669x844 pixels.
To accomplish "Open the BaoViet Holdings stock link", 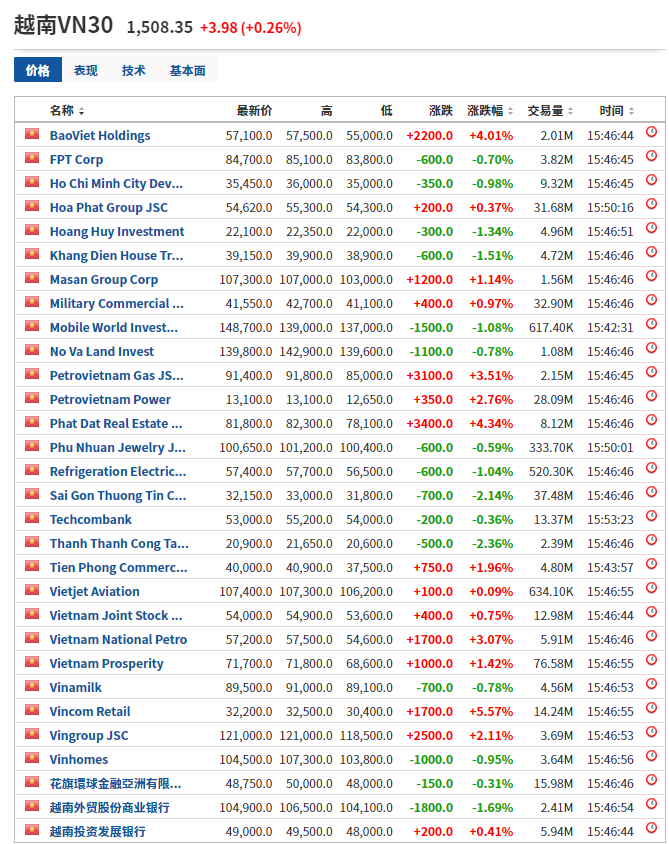I will (100, 136).
